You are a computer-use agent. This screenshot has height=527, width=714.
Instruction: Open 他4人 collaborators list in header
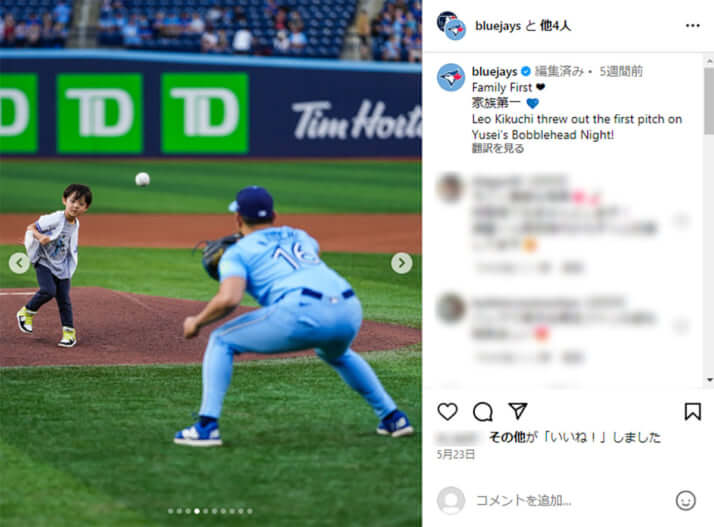point(555,26)
